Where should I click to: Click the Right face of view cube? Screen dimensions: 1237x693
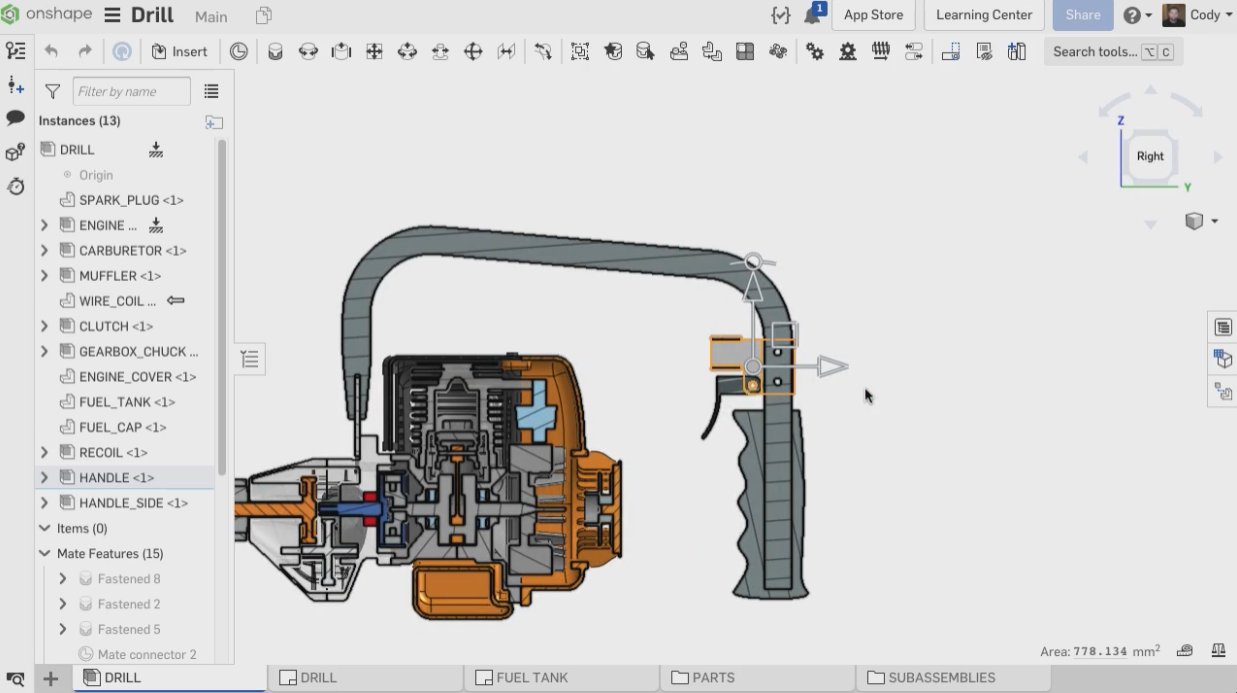(1150, 156)
